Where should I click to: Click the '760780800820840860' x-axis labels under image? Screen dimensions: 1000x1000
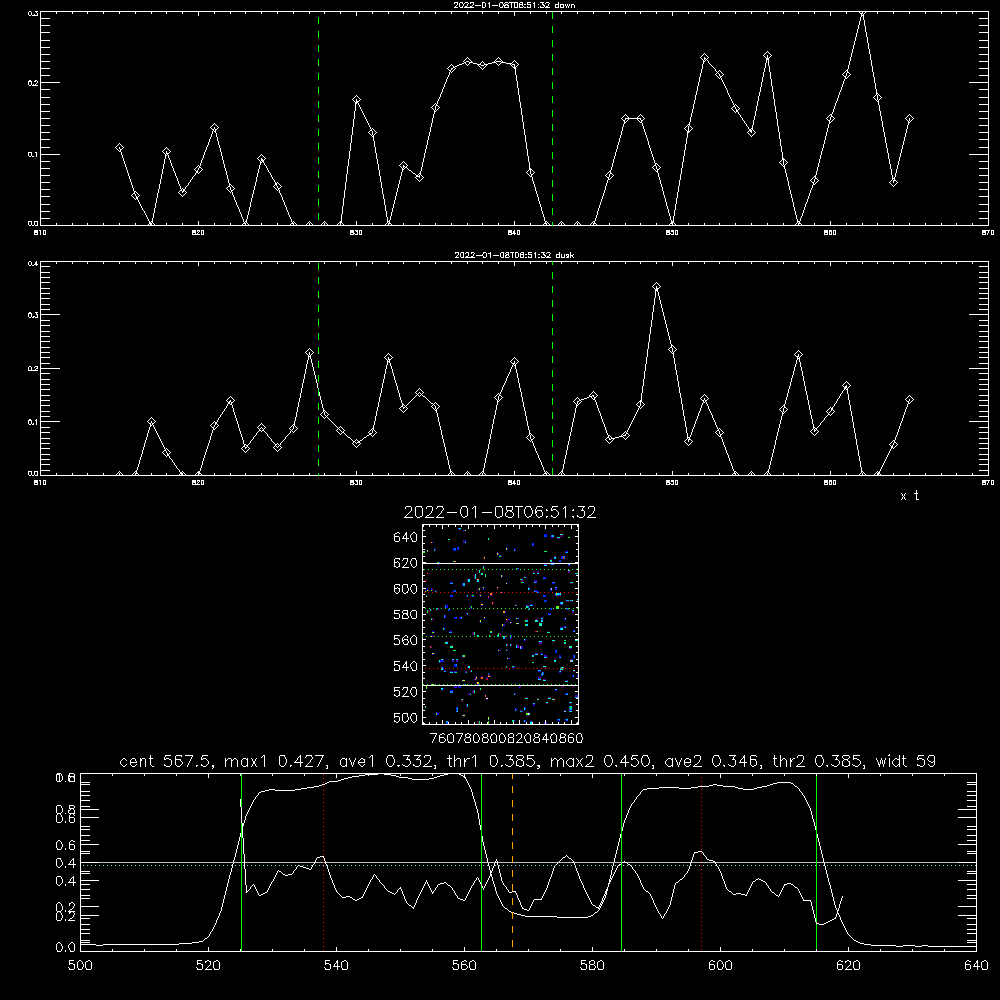point(506,739)
